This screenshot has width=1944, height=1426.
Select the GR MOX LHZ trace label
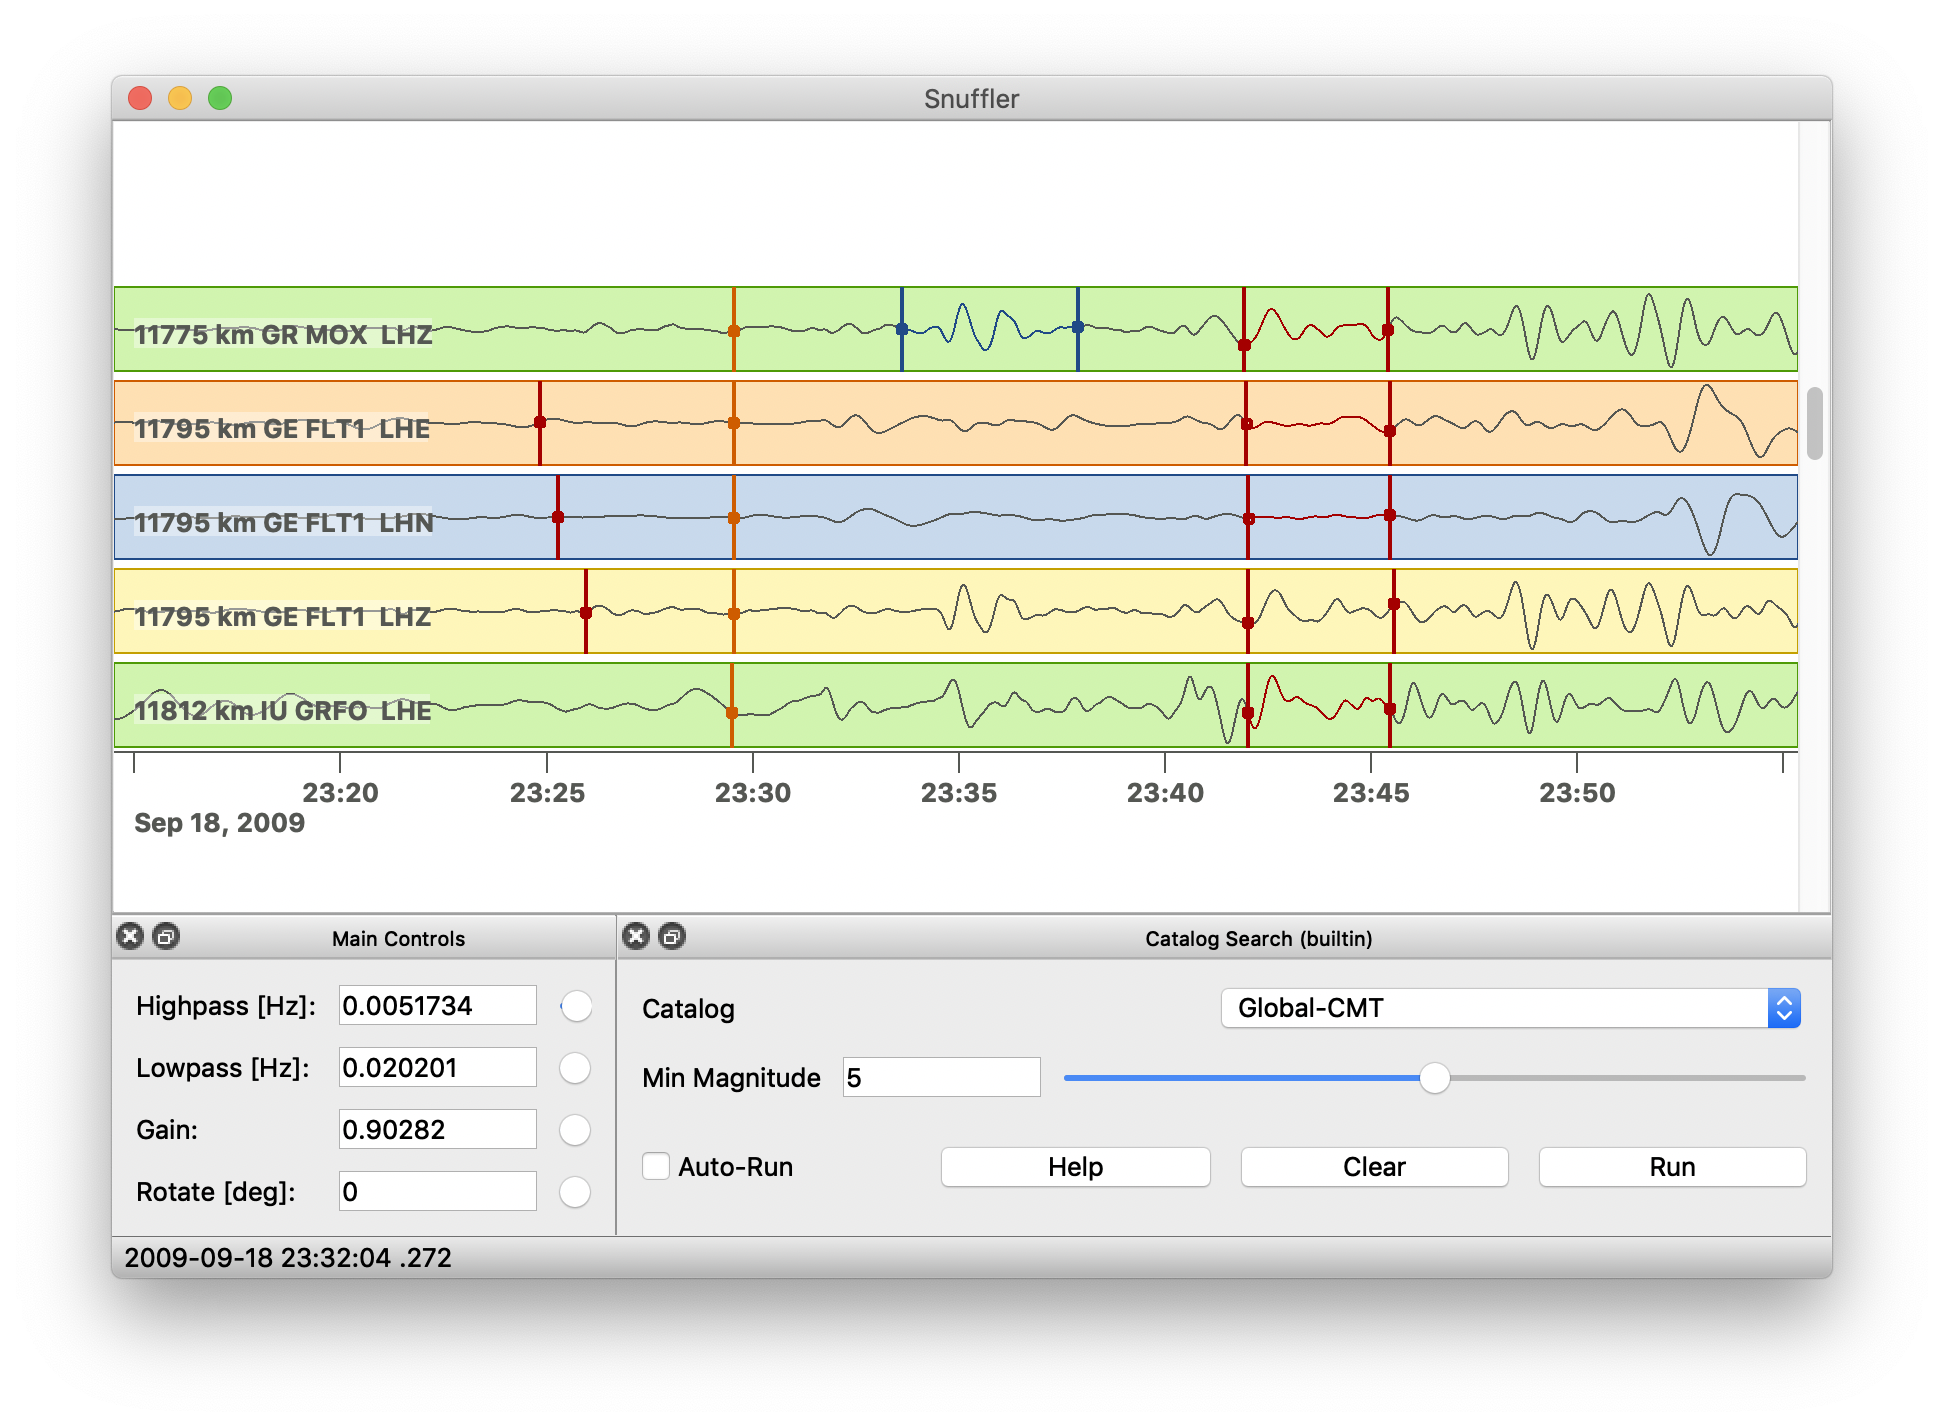(x=282, y=334)
